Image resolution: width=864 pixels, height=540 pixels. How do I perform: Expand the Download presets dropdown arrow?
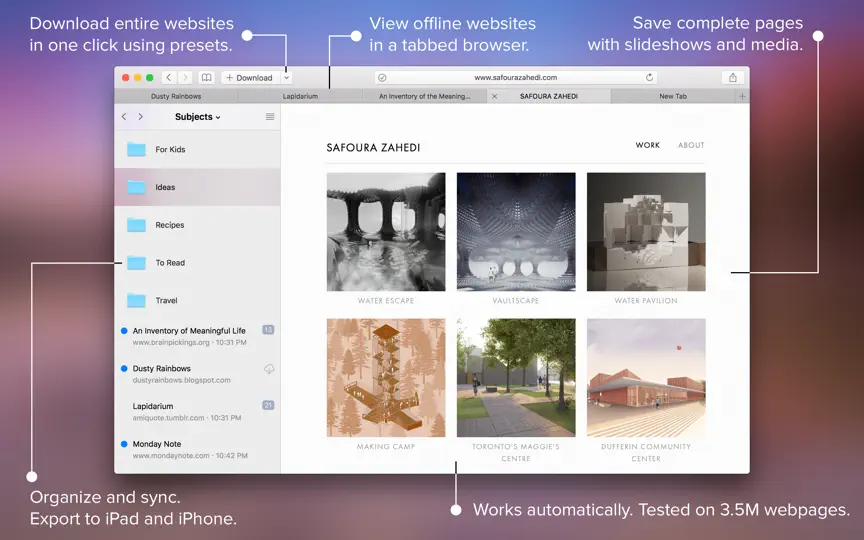point(287,78)
